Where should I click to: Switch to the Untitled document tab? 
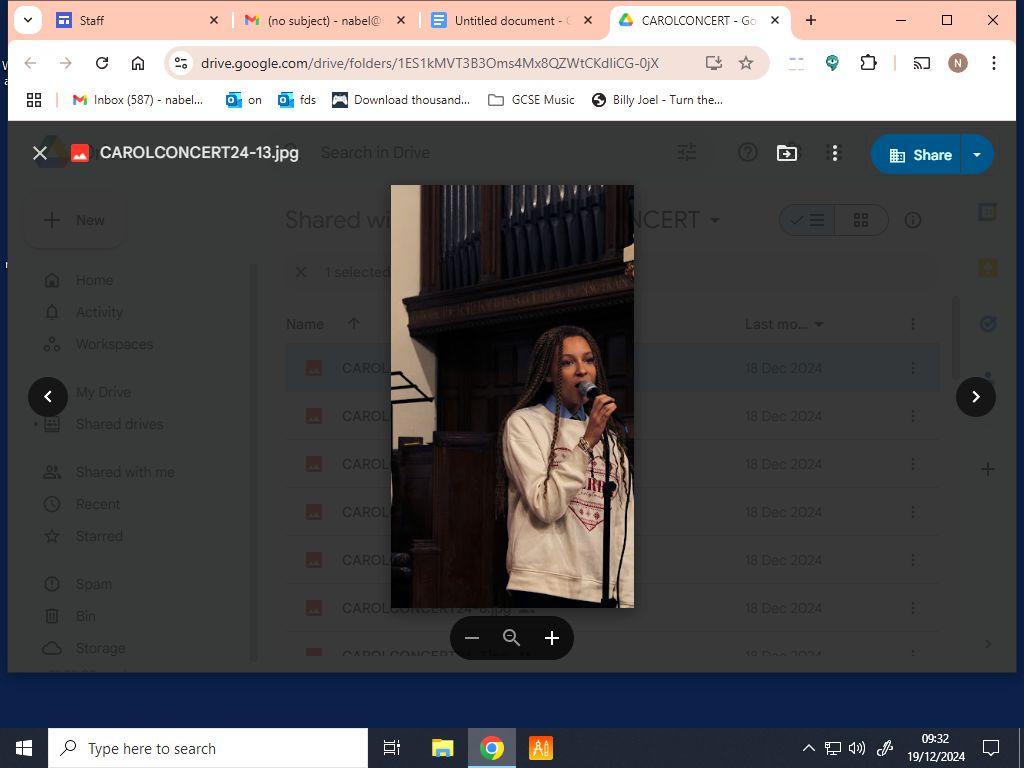511,21
